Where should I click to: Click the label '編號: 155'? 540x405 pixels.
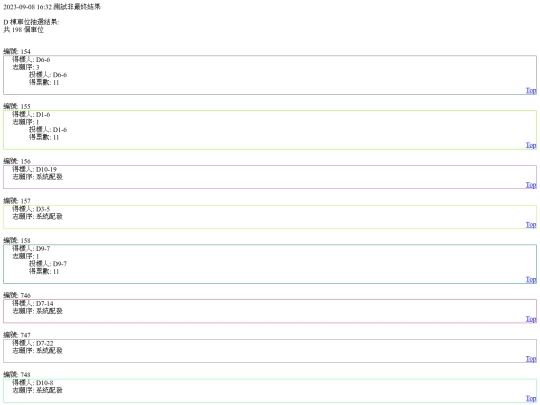[x=17, y=106]
